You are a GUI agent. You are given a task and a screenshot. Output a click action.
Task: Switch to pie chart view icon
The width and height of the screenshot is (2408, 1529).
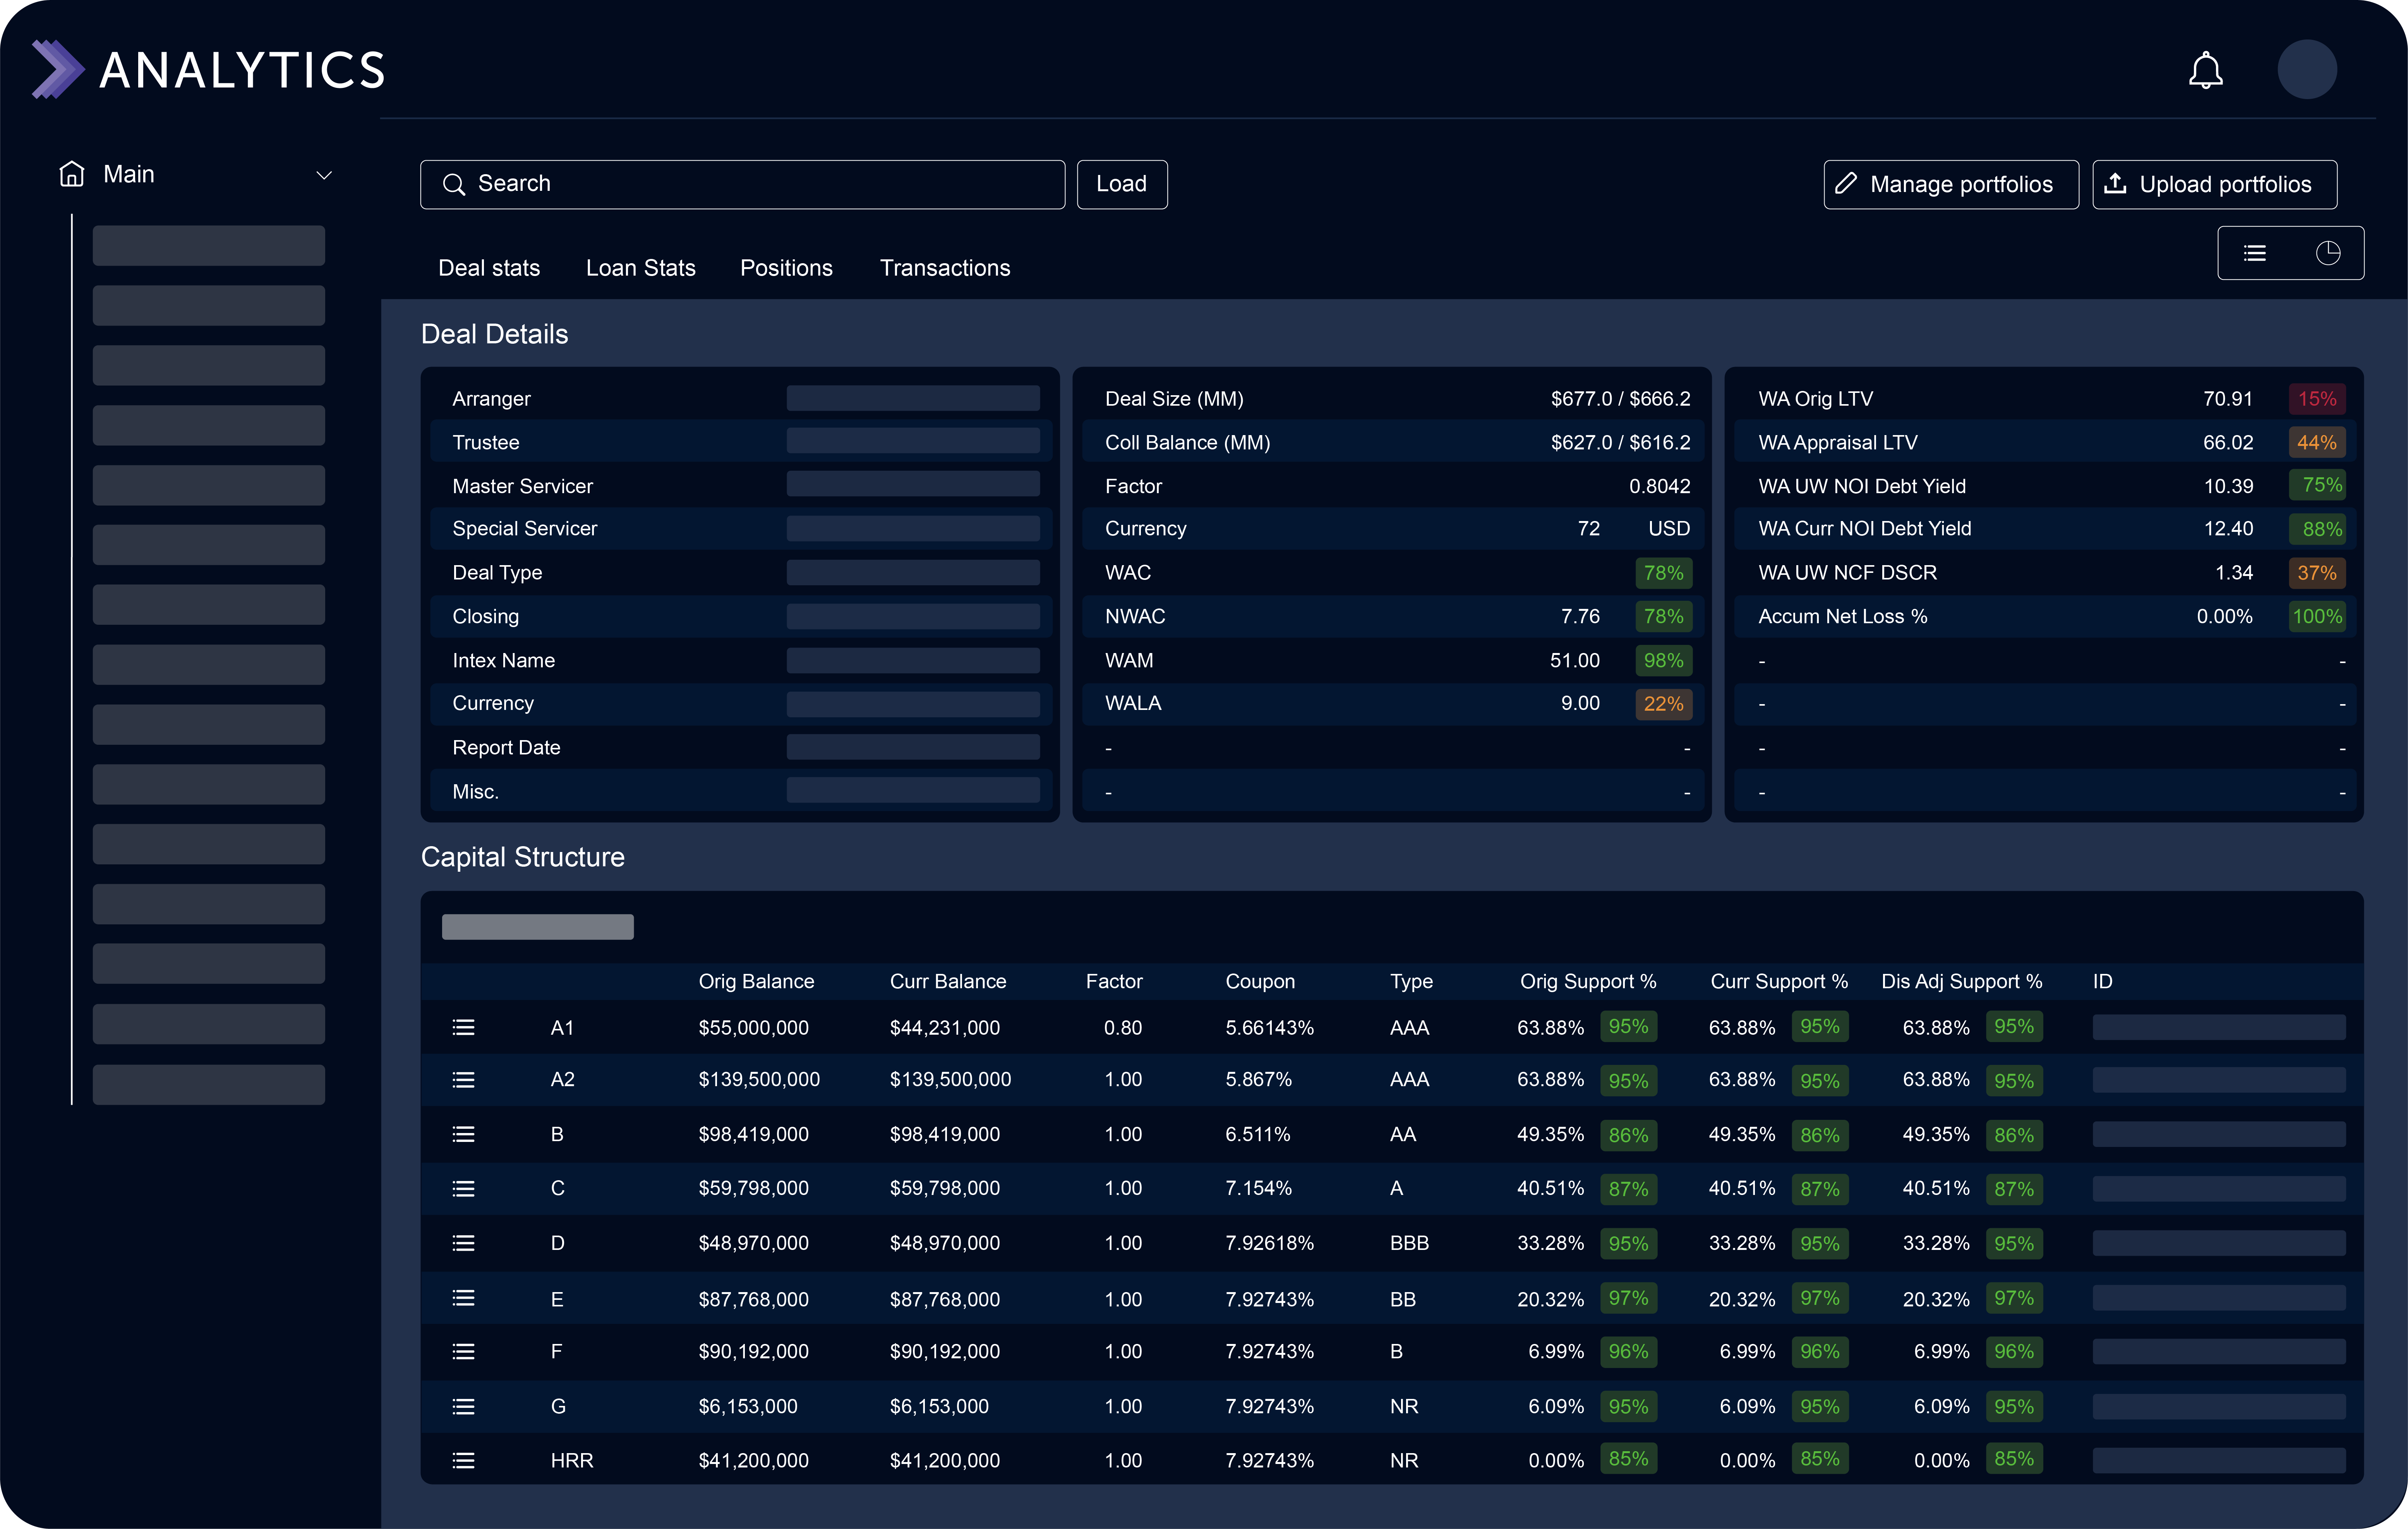(2328, 253)
